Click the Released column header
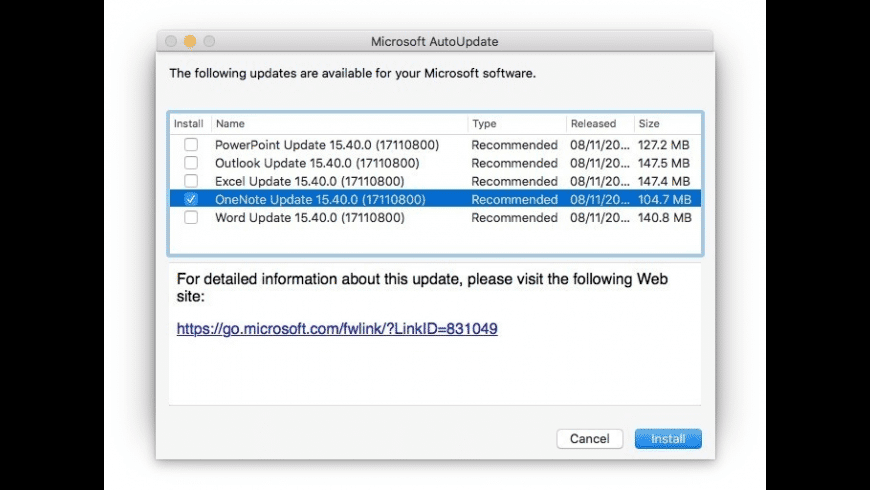 [x=598, y=124]
